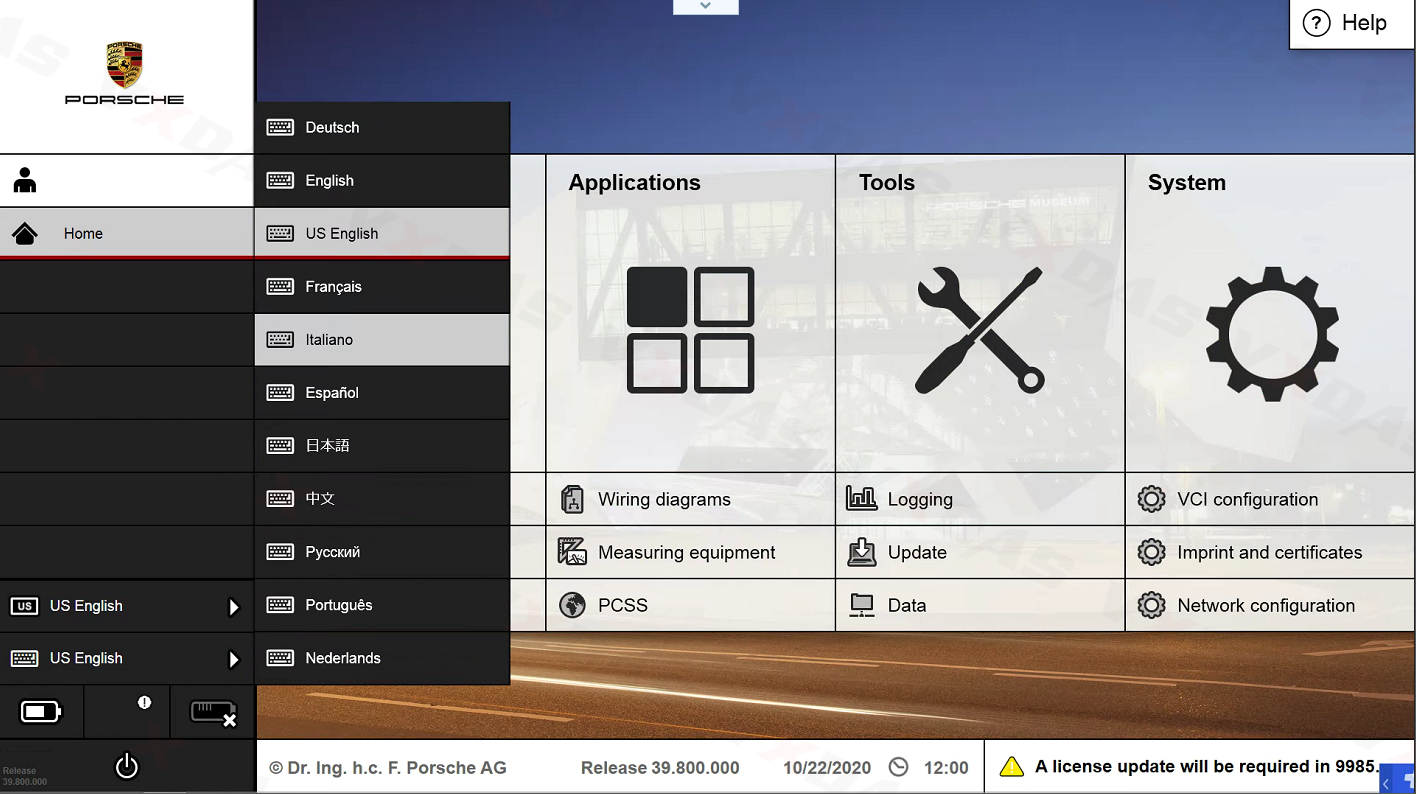Click the crossed-out battery icon
The height and width of the screenshot is (794, 1416).
coord(212,711)
